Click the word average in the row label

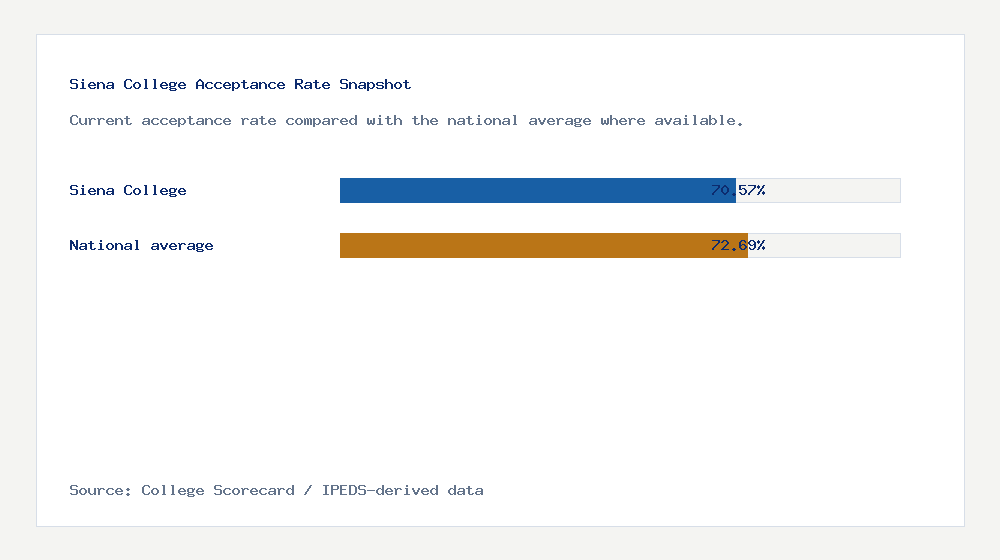coord(182,246)
